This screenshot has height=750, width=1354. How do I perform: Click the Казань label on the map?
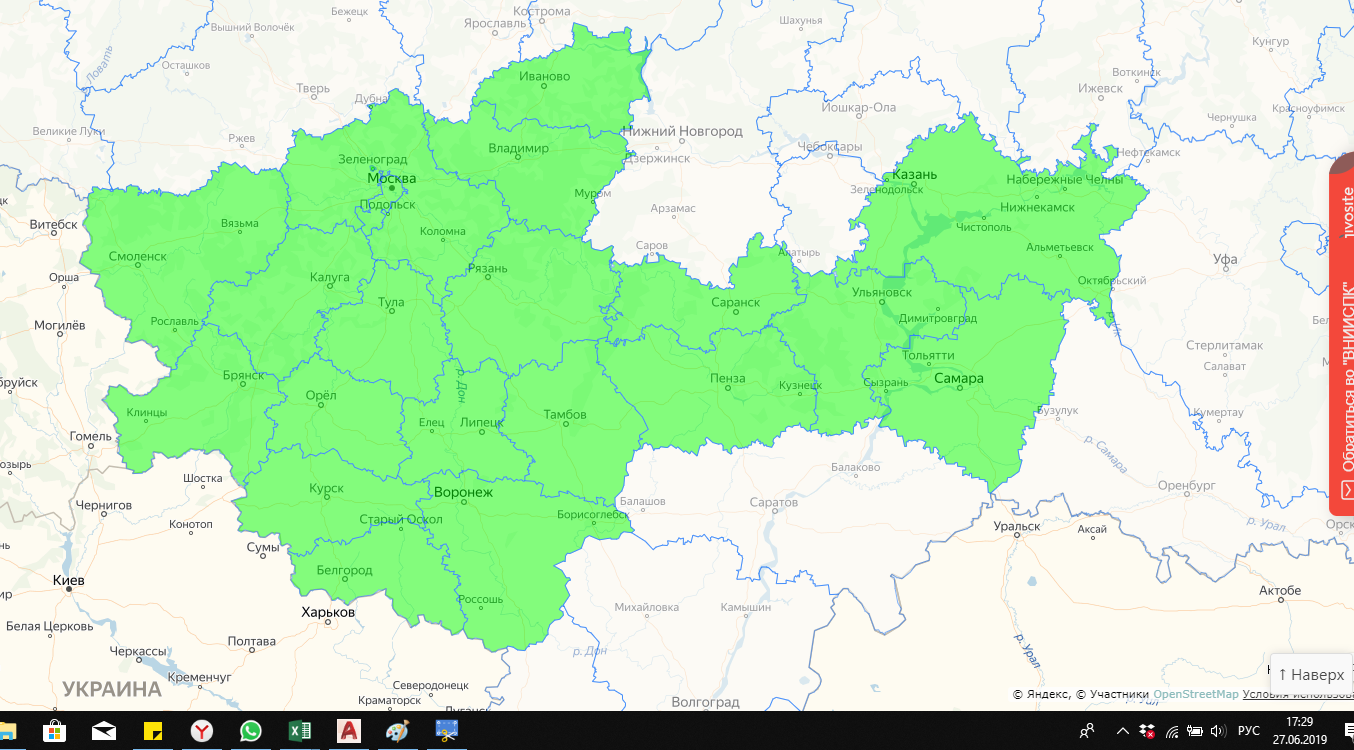click(914, 174)
